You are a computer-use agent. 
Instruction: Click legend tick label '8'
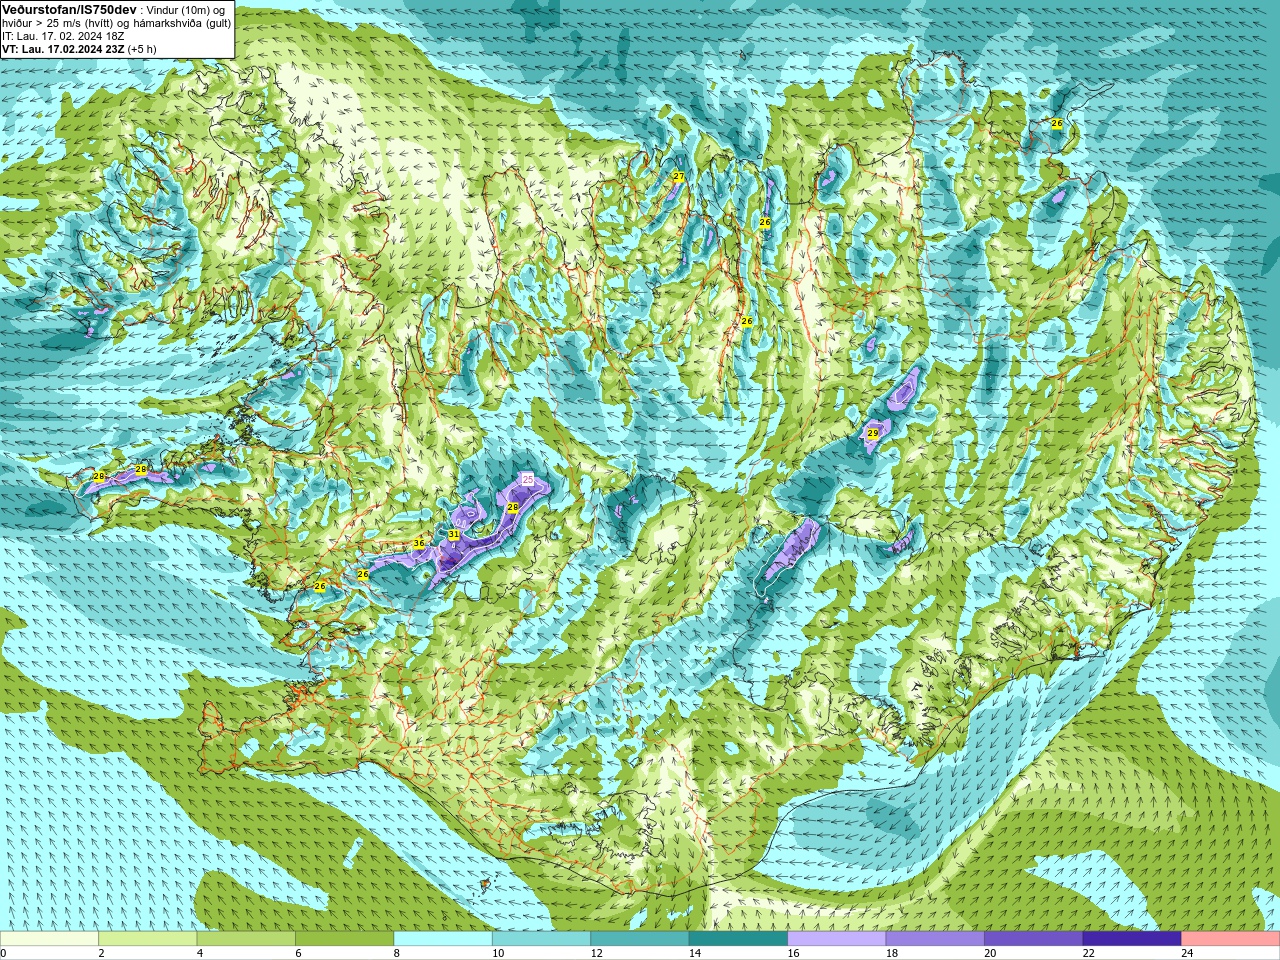click(x=397, y=953)
